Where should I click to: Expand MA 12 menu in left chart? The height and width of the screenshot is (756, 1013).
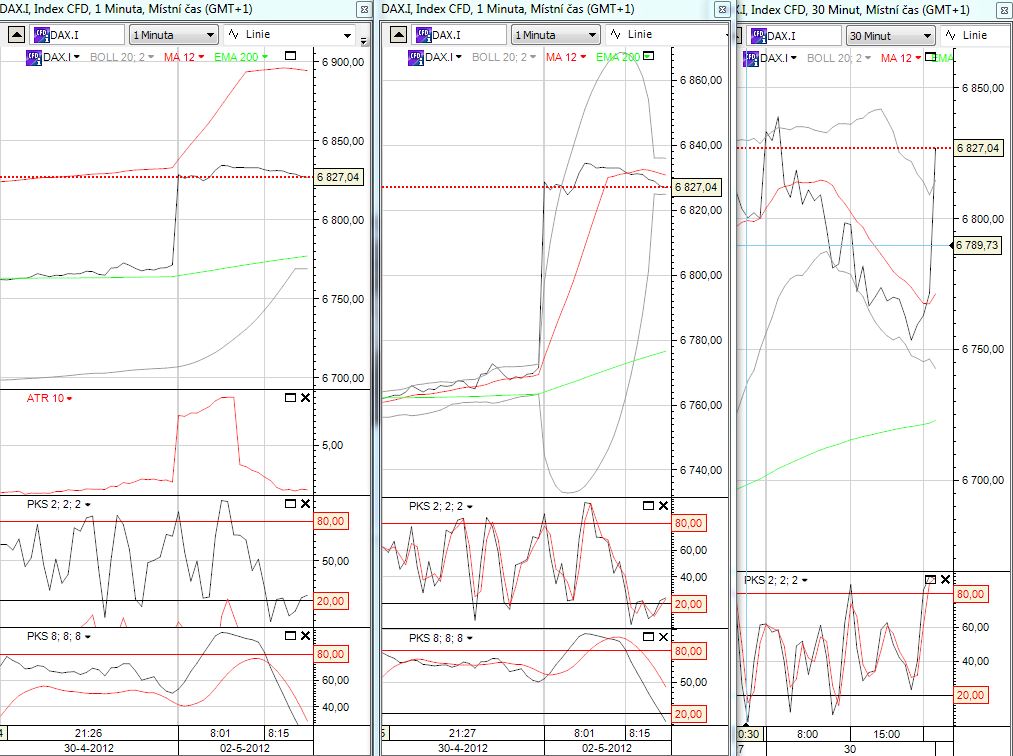tap(201, 57)
